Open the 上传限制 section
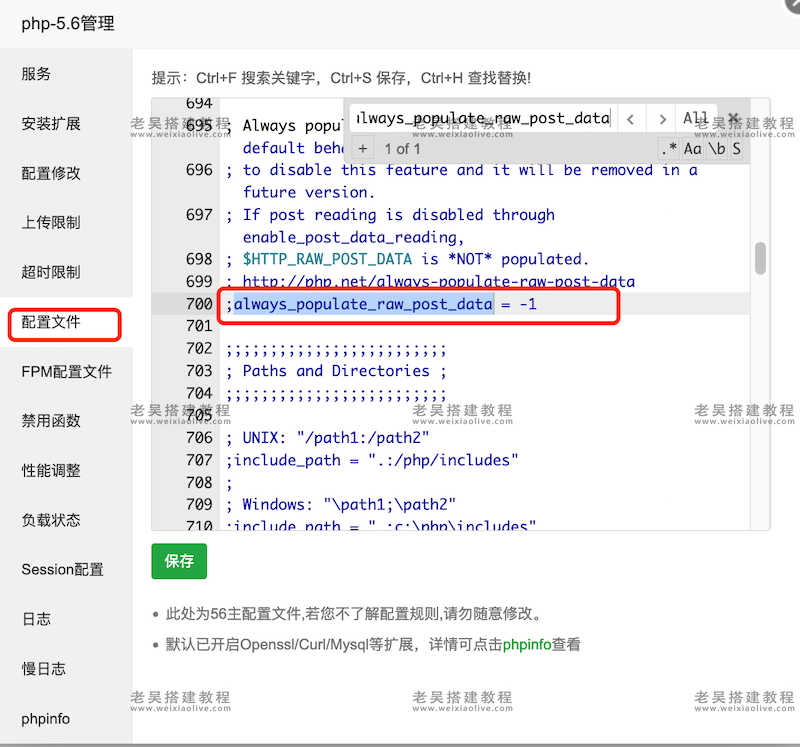800x747 pixels. [51, 222]
